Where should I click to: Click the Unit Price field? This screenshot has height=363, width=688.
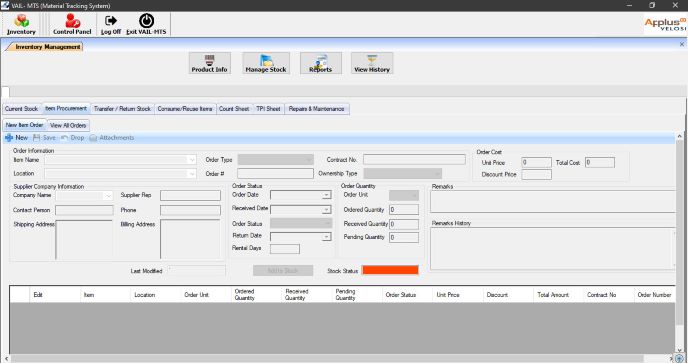tap(536, 162)
